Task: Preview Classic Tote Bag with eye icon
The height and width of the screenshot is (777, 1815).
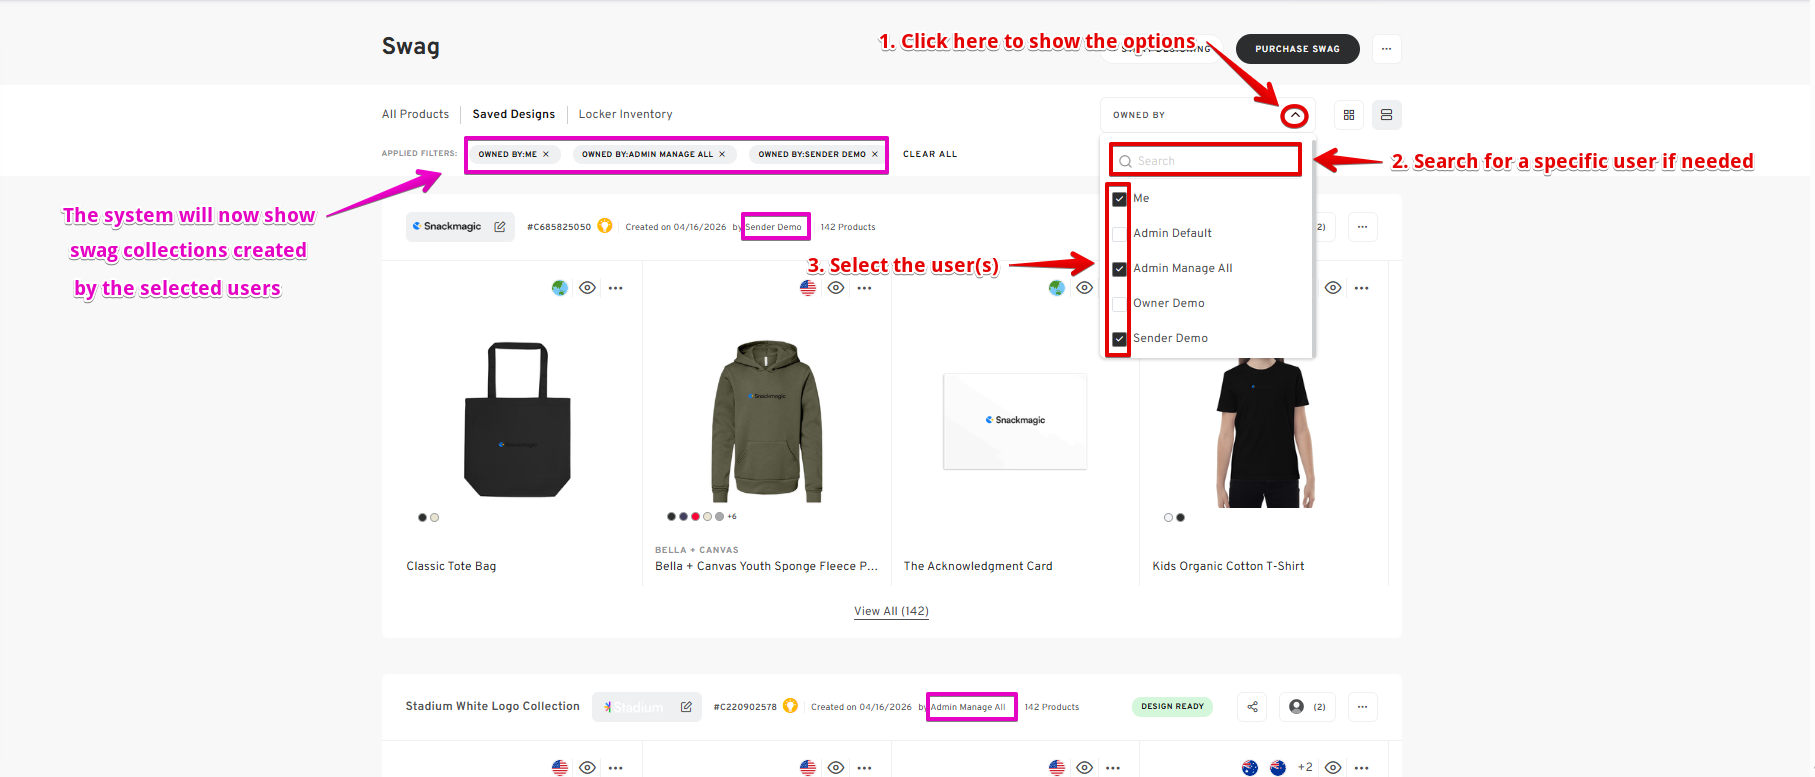Action: [588, 288]
